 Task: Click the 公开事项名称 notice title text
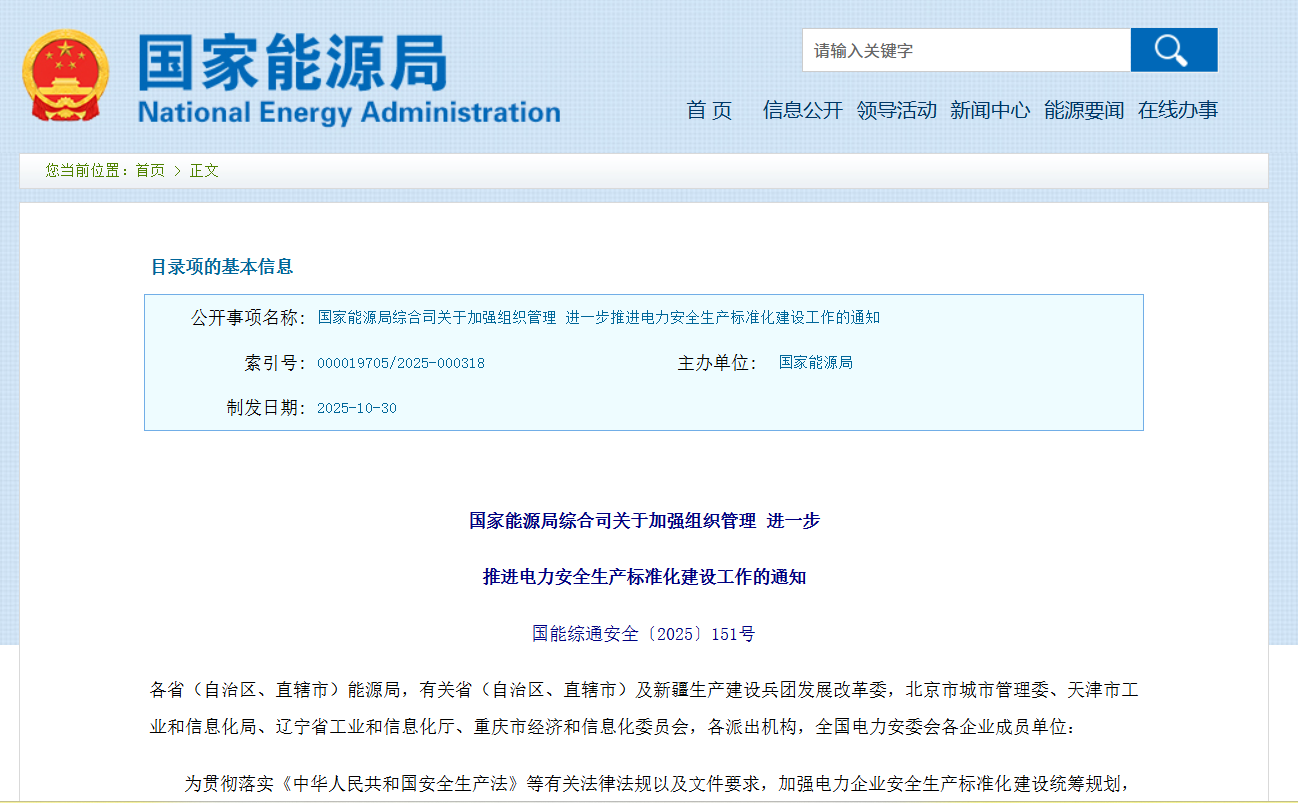(598, 318)
